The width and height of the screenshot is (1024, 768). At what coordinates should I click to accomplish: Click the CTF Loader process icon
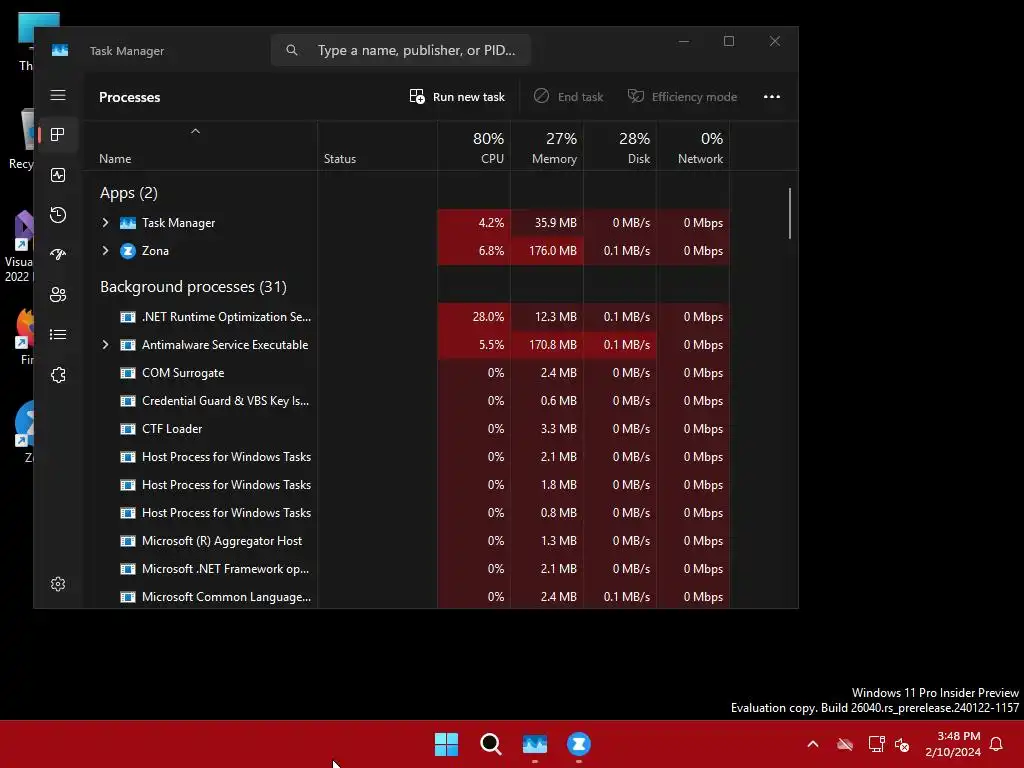pos(128,429)
